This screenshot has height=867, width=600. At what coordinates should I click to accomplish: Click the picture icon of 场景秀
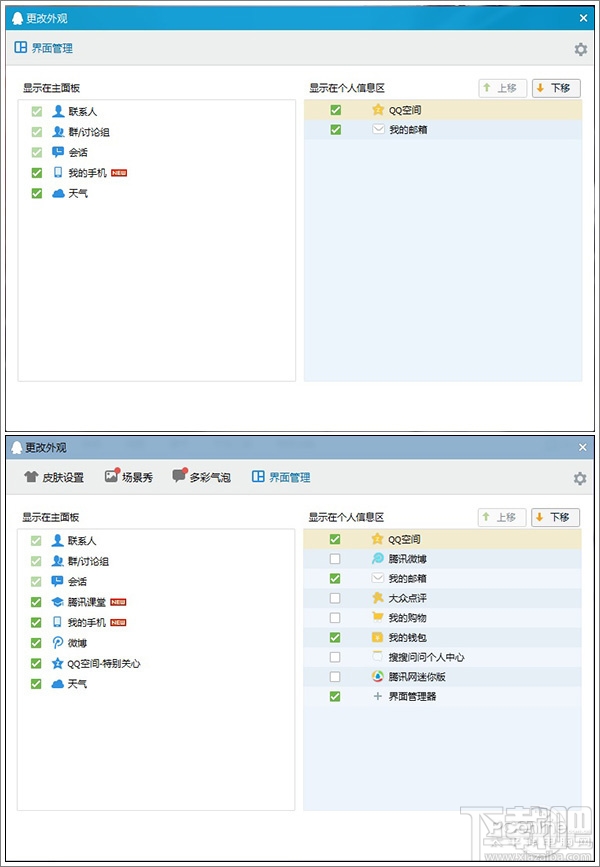coord(112,476)
